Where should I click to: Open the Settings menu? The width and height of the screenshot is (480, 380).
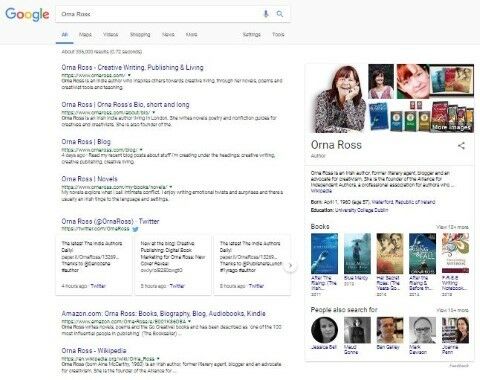point(252,35)
